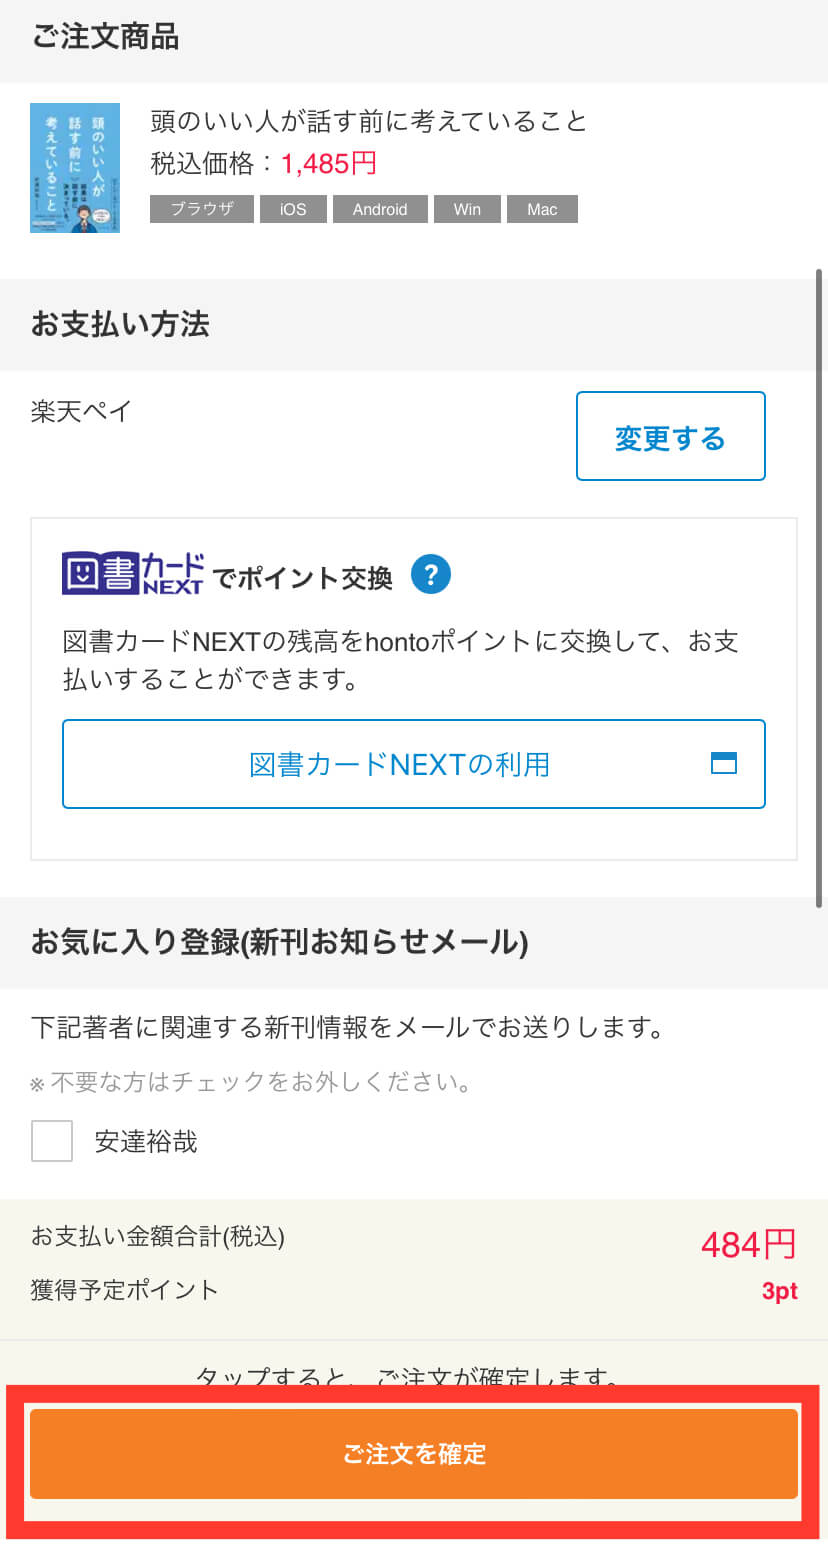Select the iOS platform badge
The height and width of the screenshot is (1560, 828).
293,209
